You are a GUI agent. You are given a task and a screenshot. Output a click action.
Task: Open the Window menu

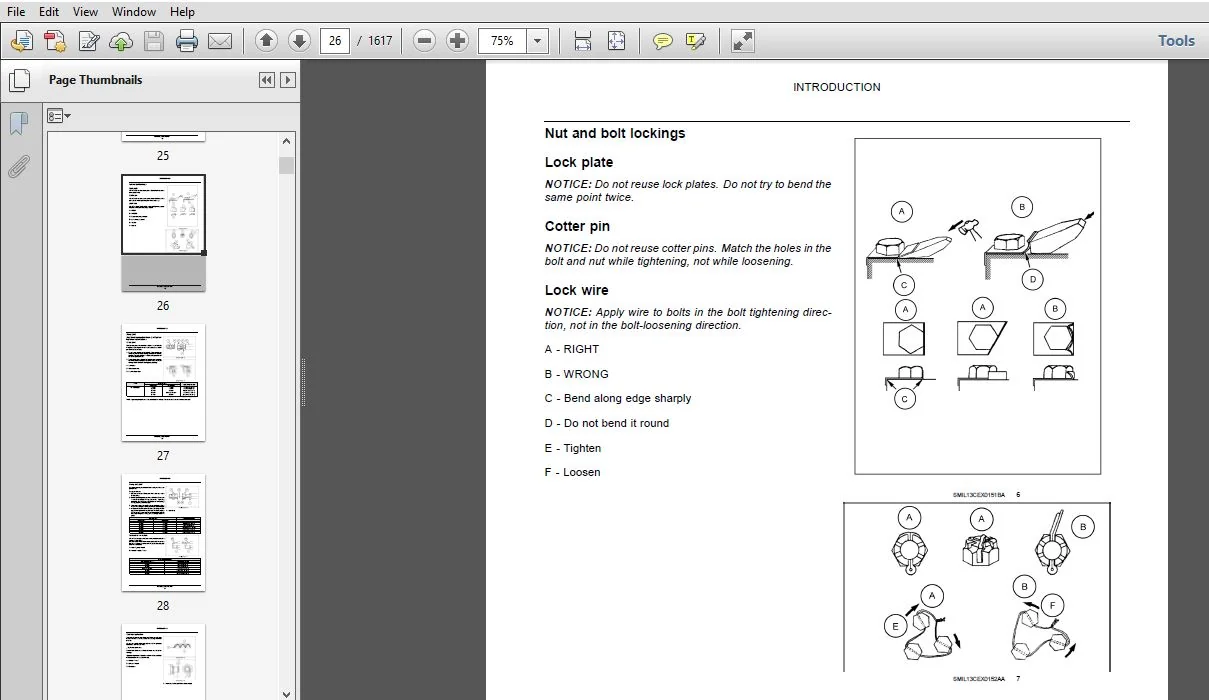click(x=134, y=12)
